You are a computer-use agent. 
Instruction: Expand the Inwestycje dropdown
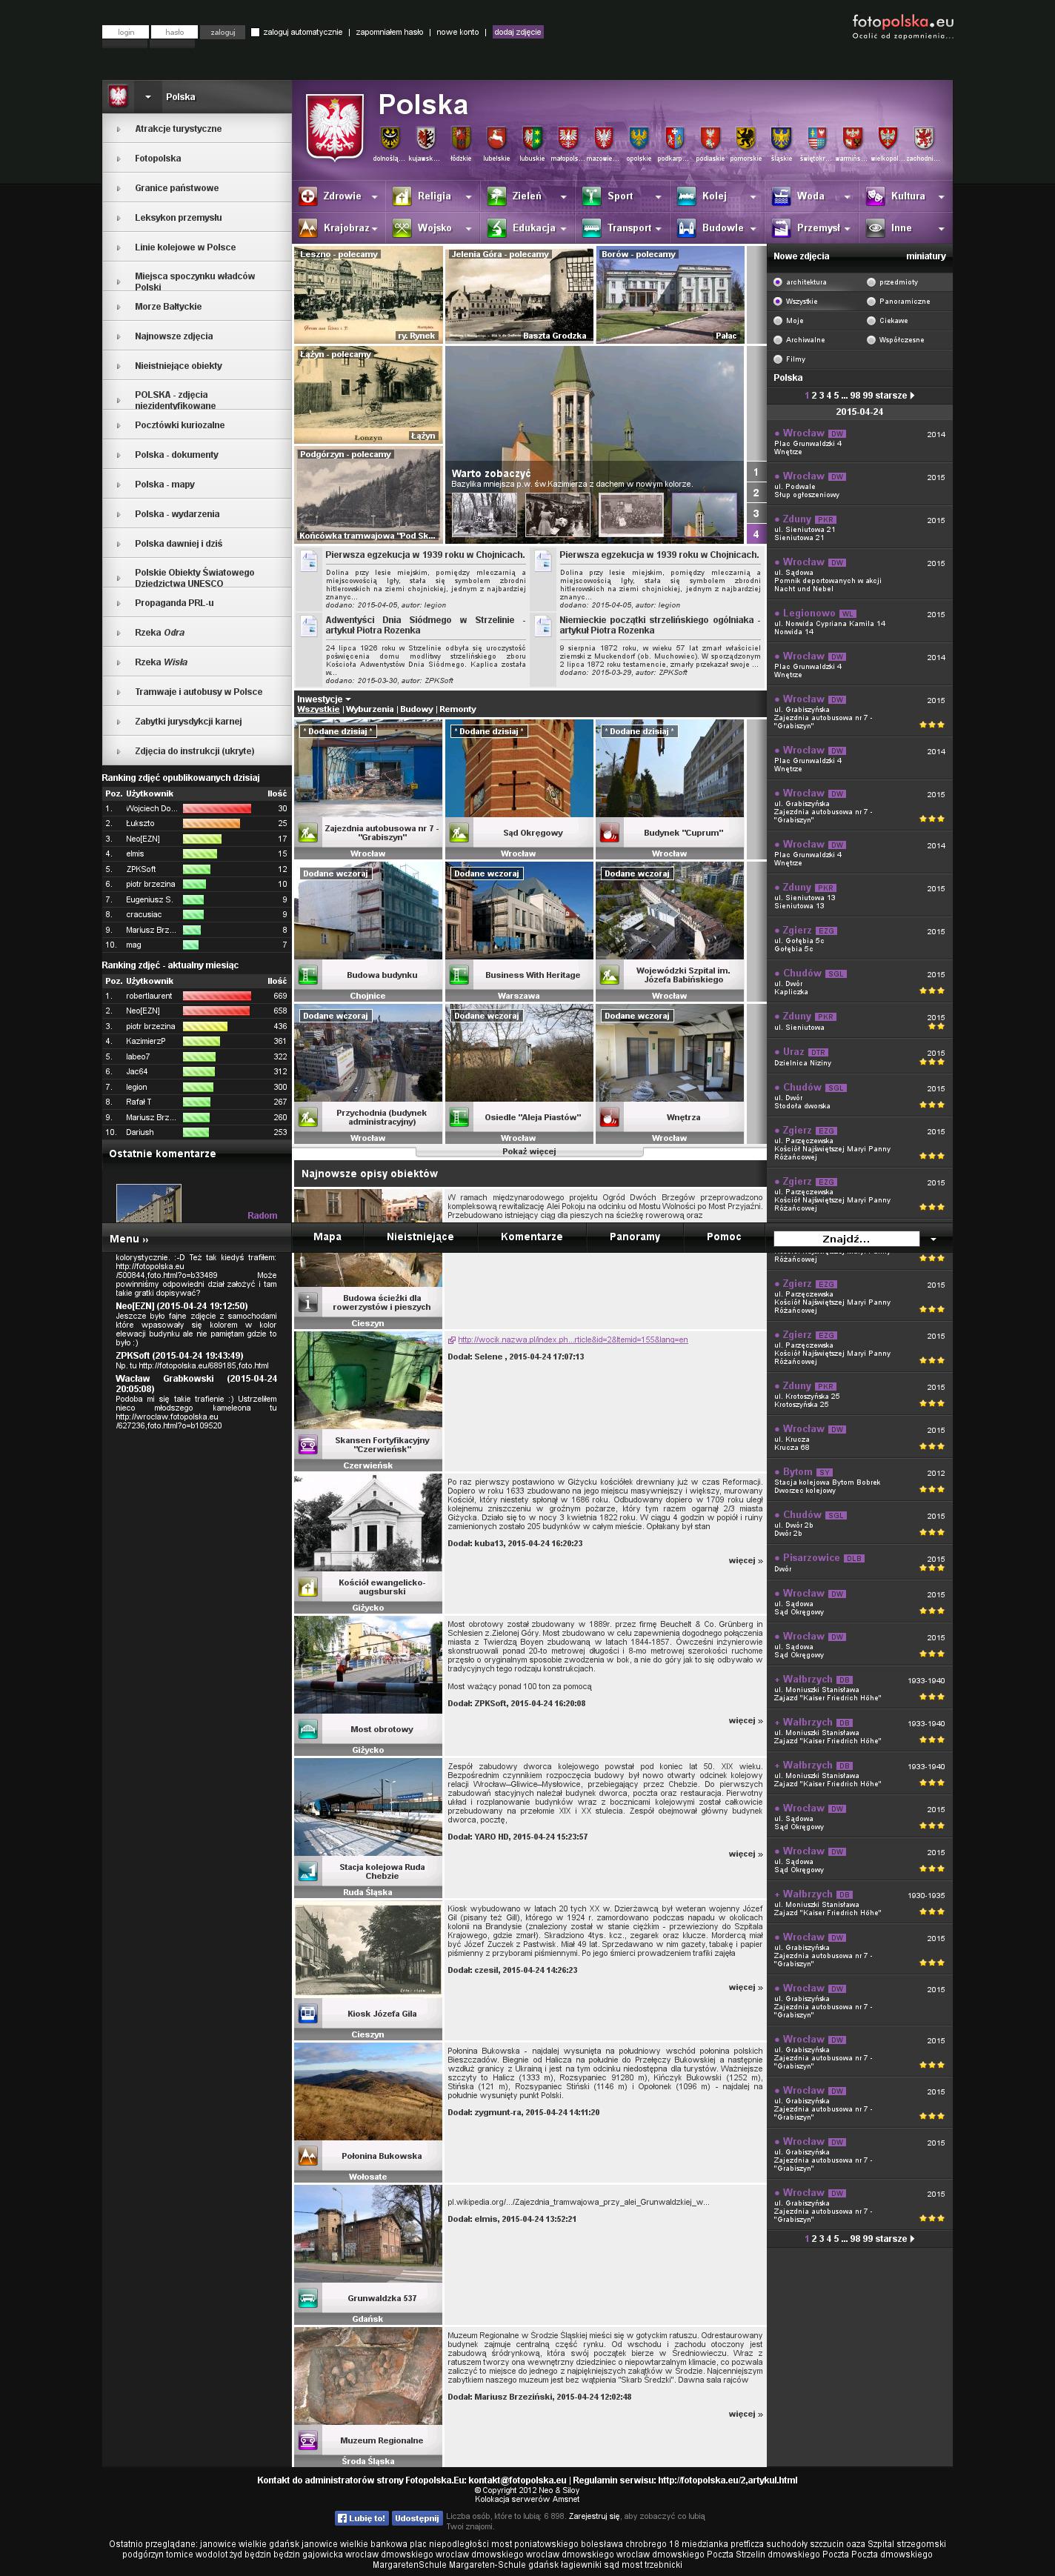(323, 699)
